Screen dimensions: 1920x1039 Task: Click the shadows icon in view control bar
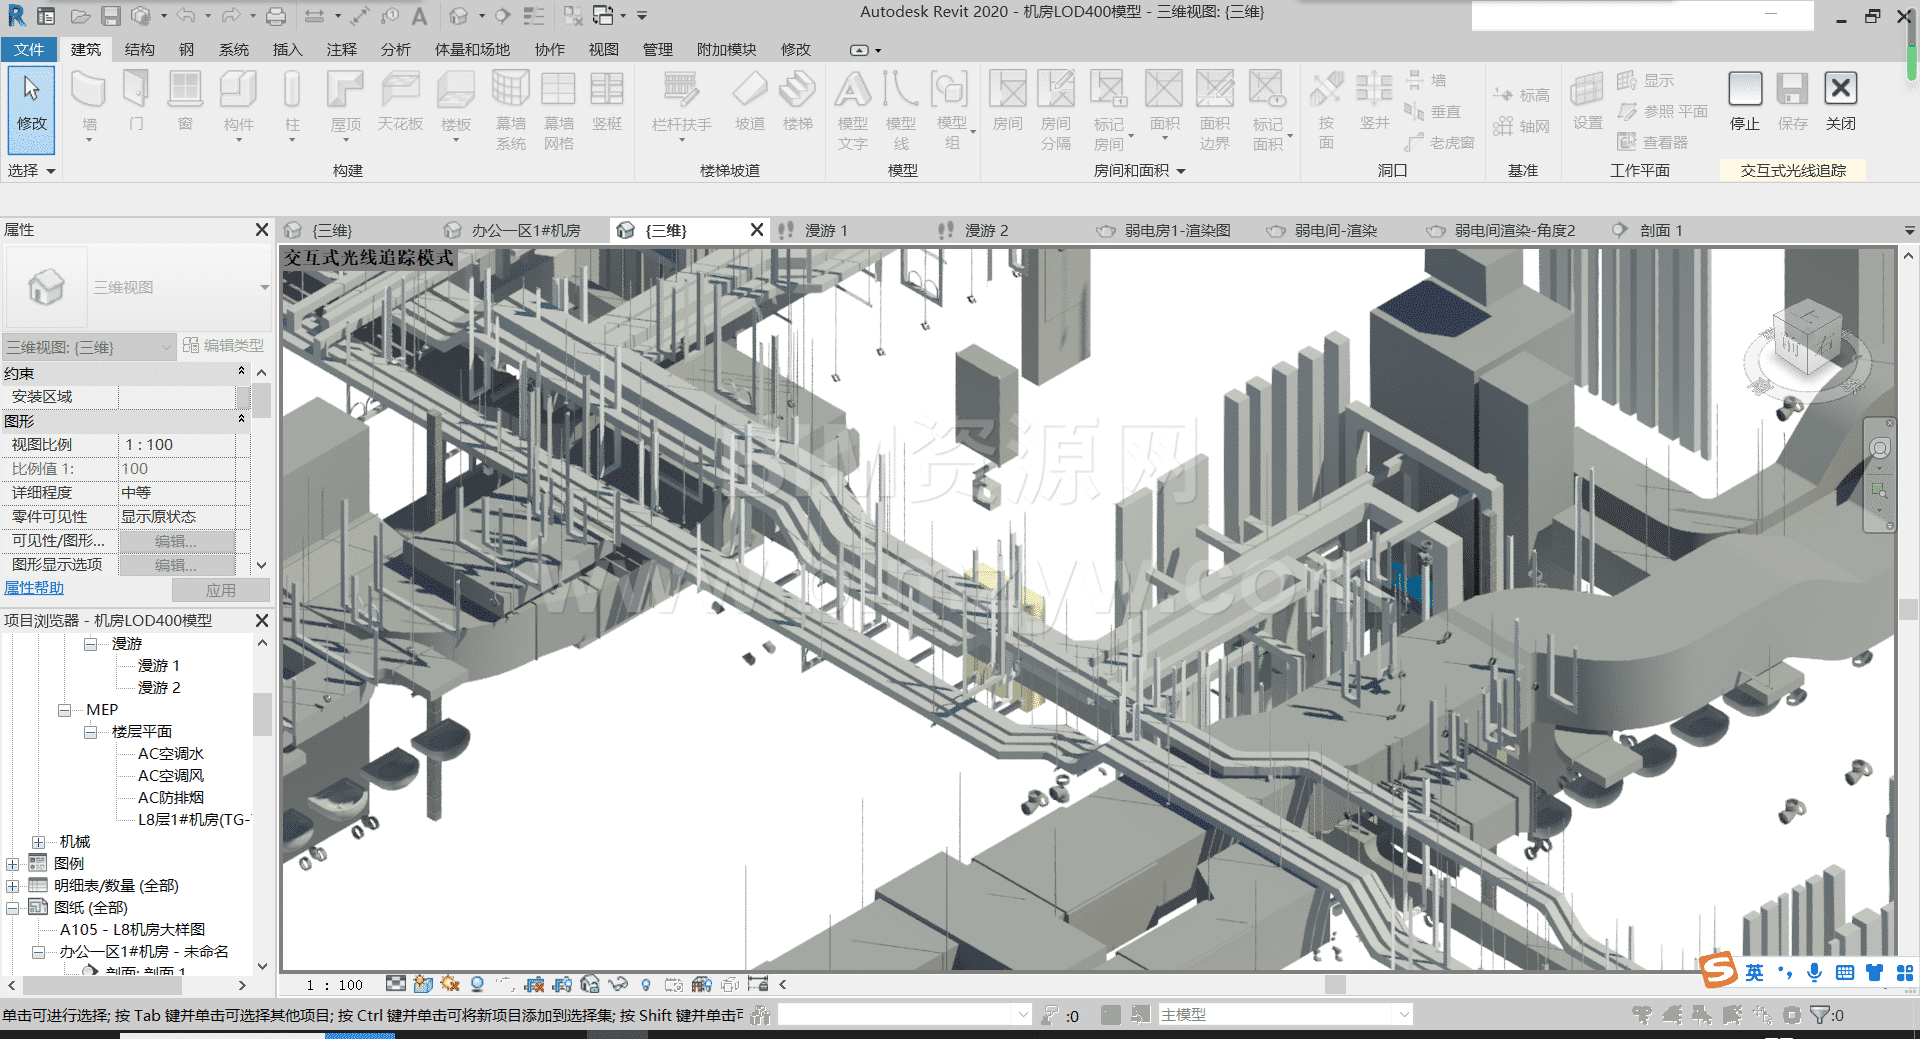(x=477, y=985)
